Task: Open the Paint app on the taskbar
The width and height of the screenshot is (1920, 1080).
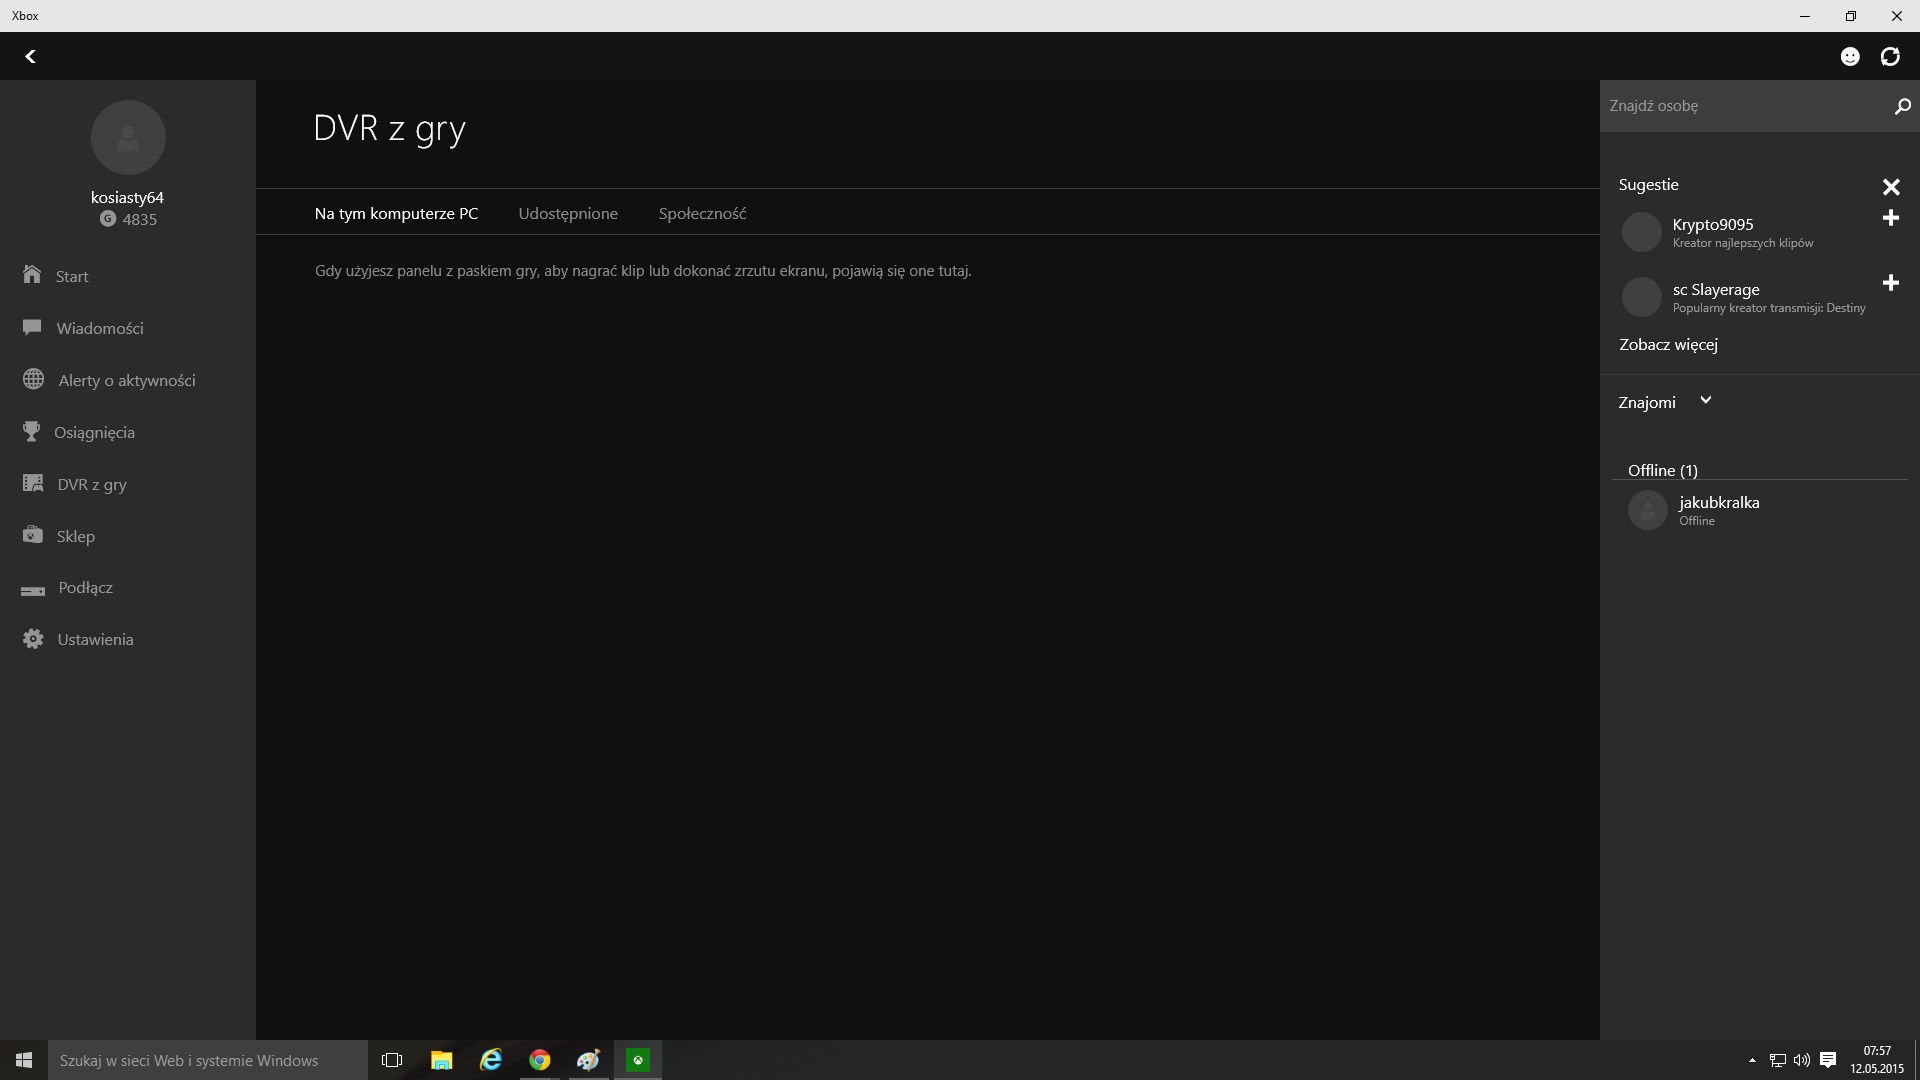Action: click(x=588, y=1060)
